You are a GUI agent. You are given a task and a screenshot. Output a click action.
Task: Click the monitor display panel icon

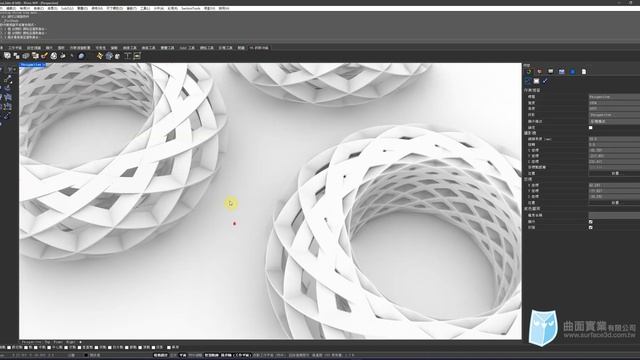pyautogui.click(x=551, y=71)
